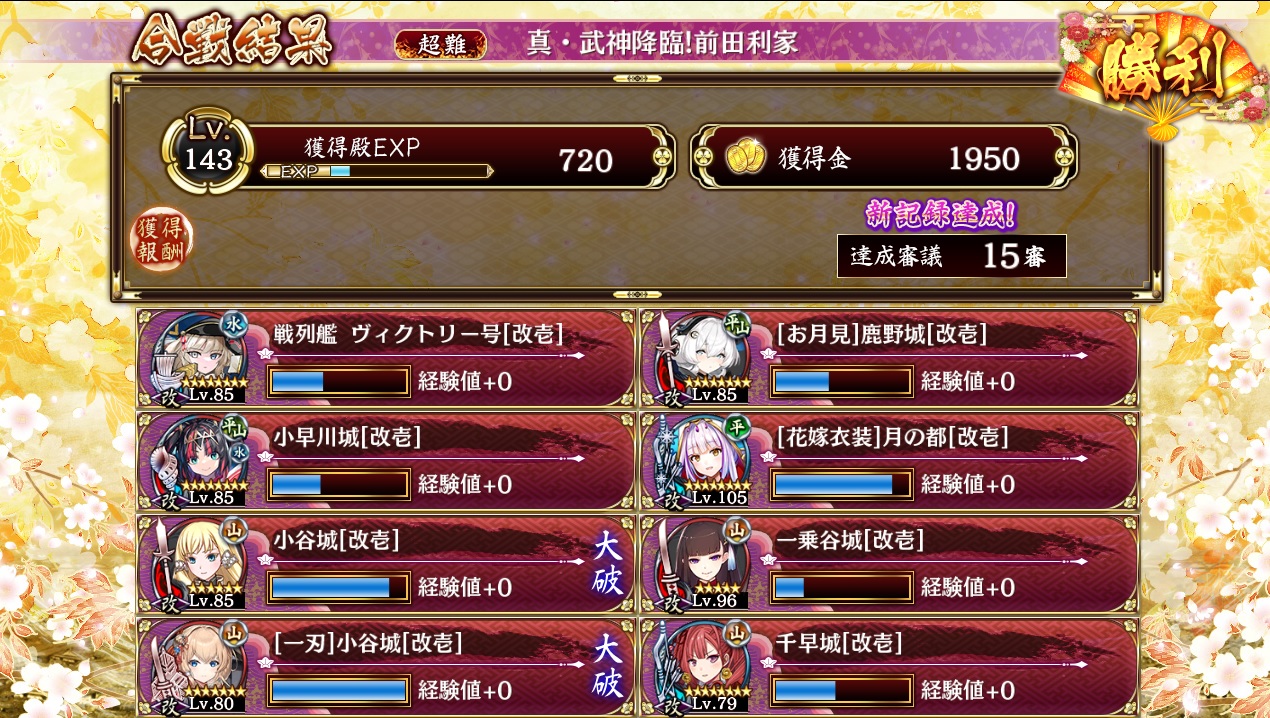
Task: Click the 小谷城[改壱] character portrait
Action: pyautogui.click(x=198, y=564)
